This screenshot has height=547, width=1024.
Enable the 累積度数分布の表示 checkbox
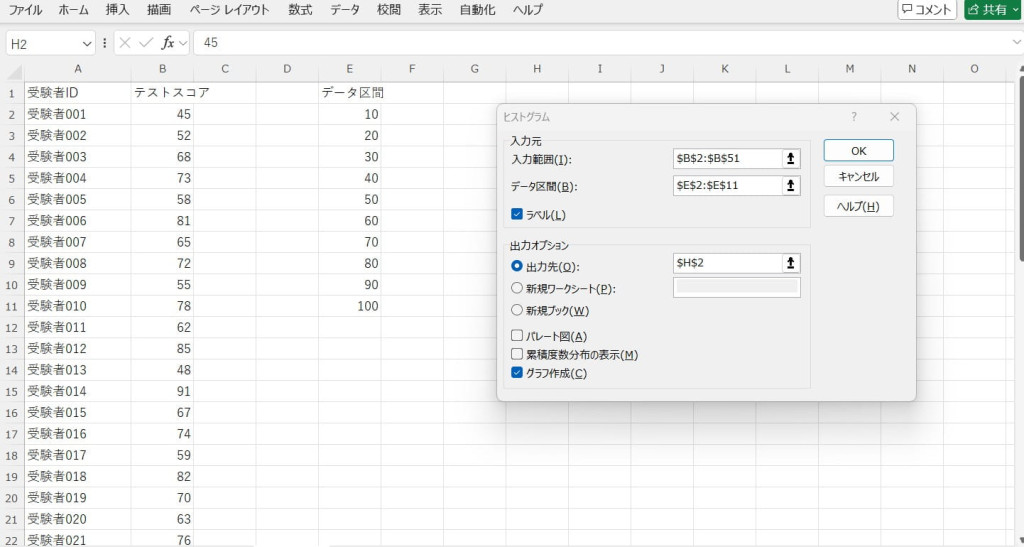tap(517, 354)
